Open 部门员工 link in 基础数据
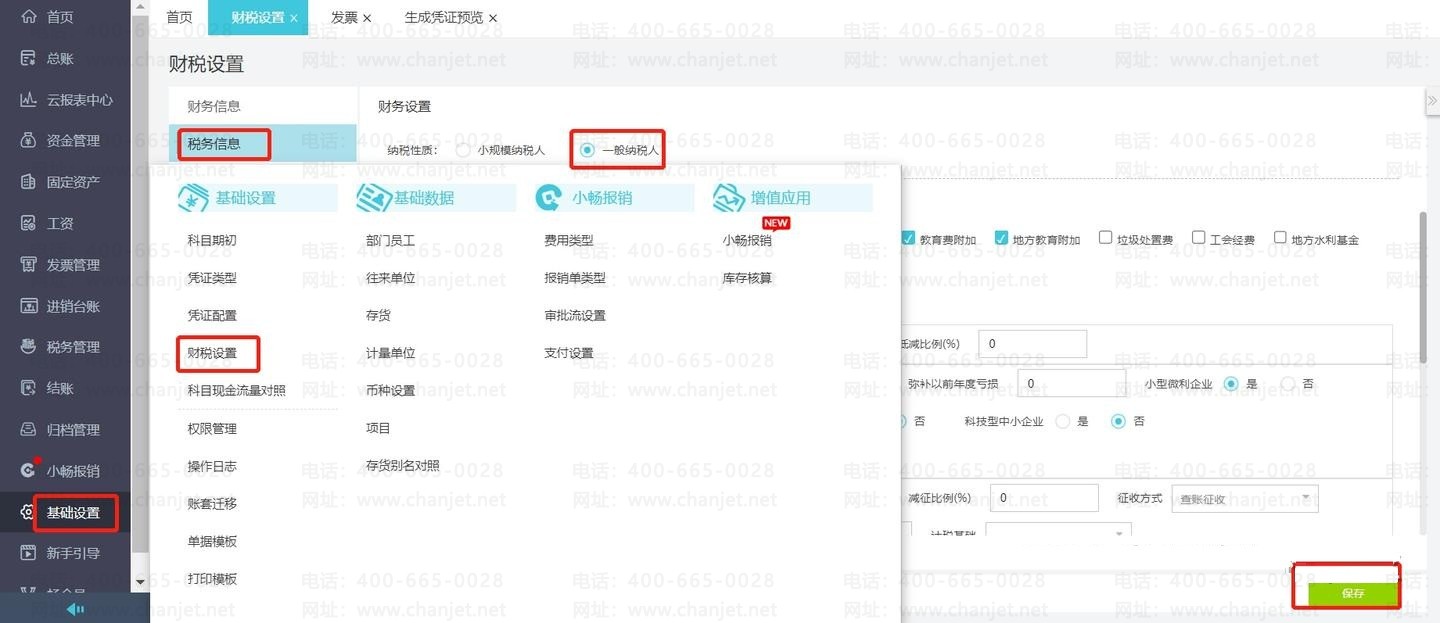The width and height of the screenshot is (1440, 623). point(390,240)
